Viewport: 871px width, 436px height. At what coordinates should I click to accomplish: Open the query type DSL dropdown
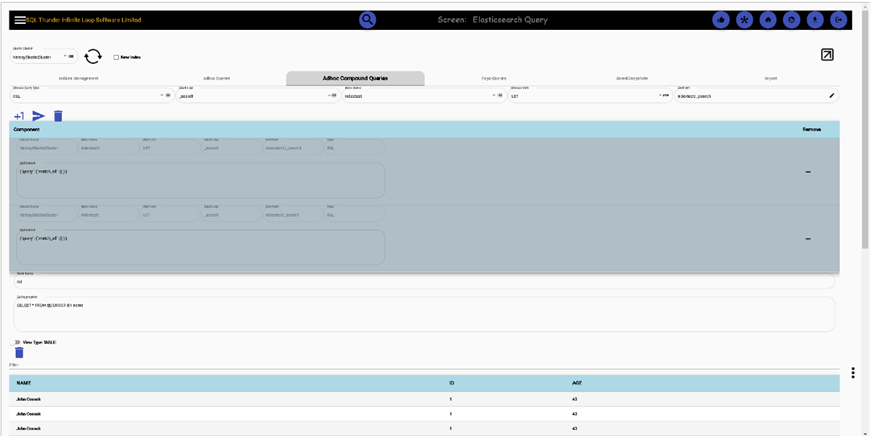tap(92, 96)
